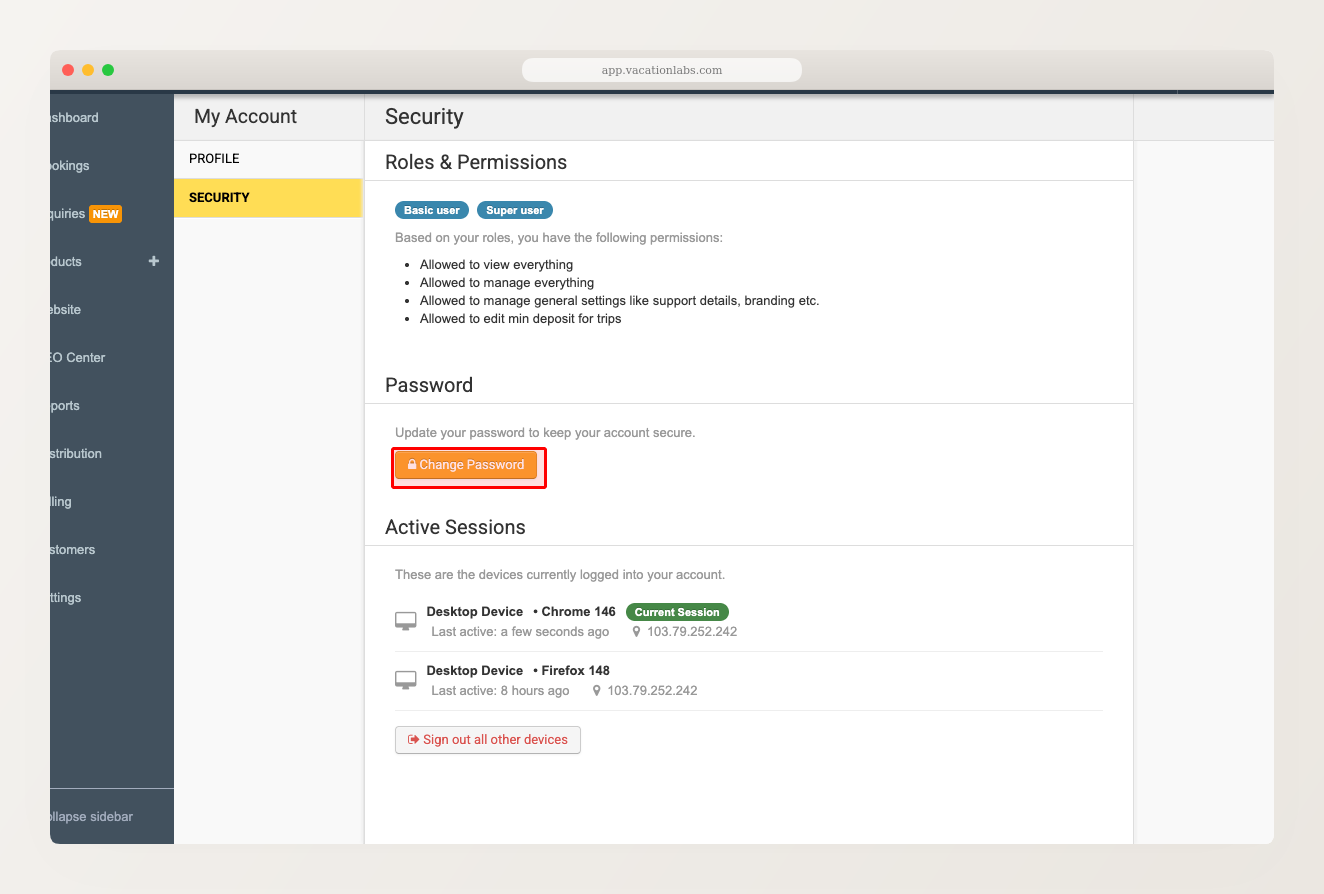Click the location pin beside the Chrome session IP
Viewport: 1324px width, 894px height.
[x=636, y=631]
